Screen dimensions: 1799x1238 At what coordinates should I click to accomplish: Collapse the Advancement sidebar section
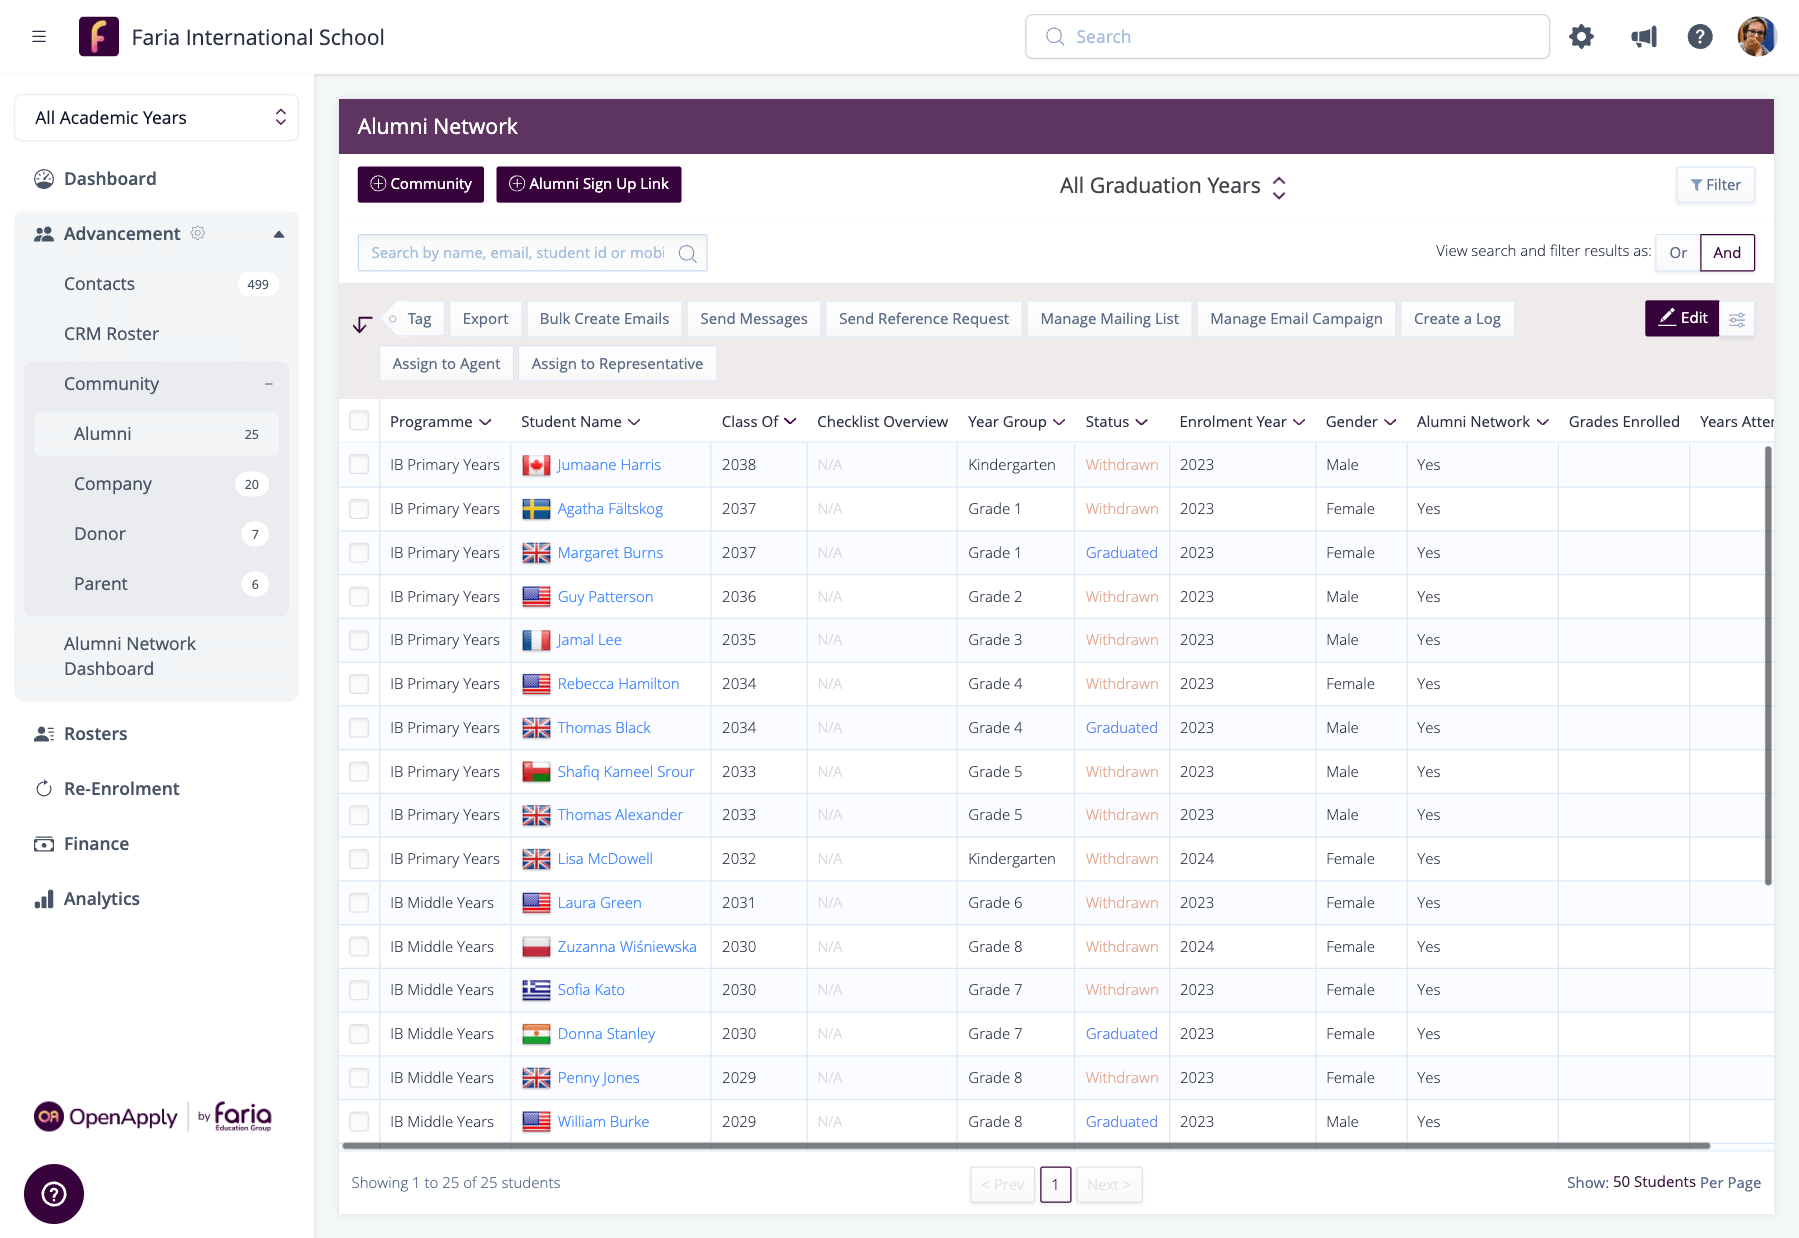[279, 233]
